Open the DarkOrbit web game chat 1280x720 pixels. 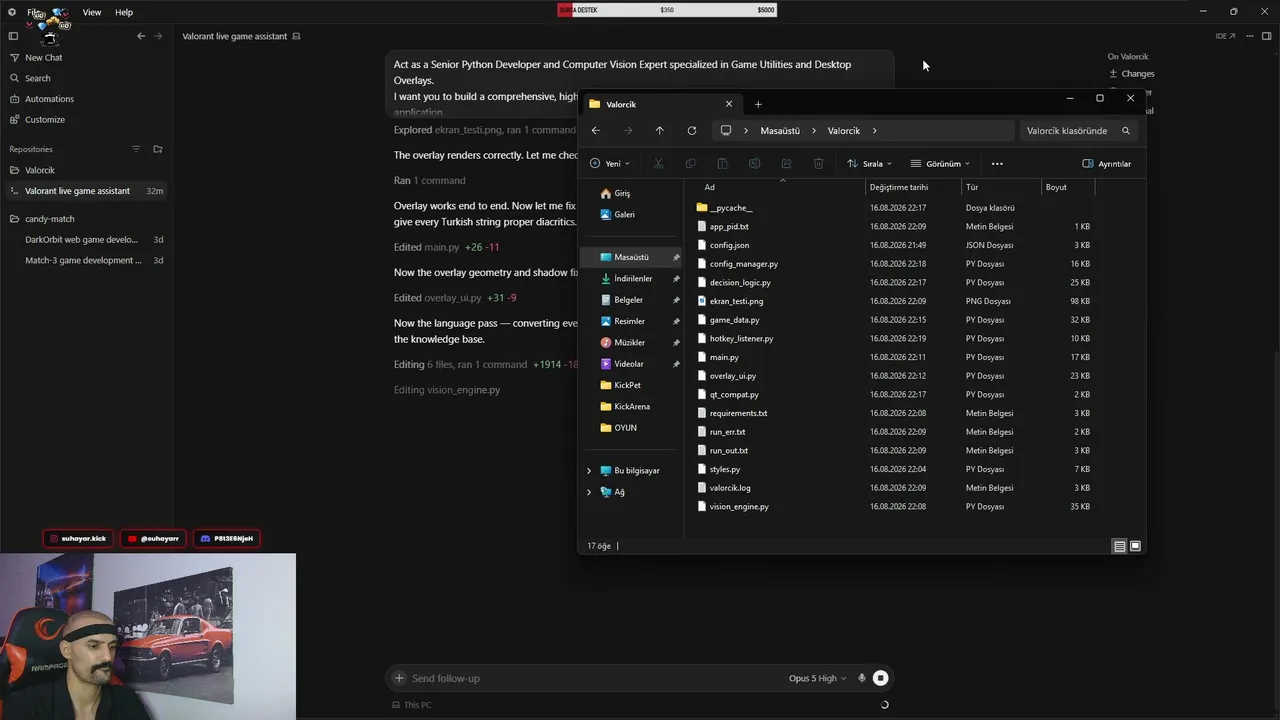[81, 240]
